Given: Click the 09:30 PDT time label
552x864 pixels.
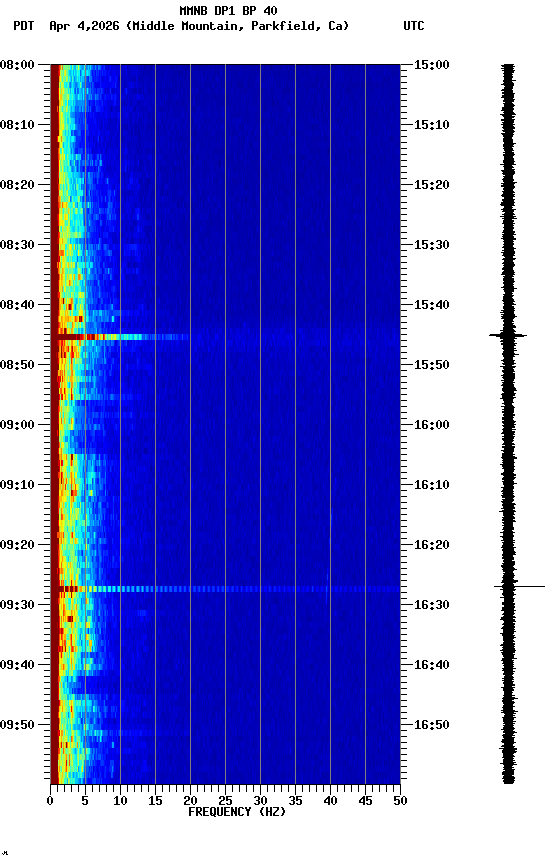Looking at the screenshot, I should [17, 605].
